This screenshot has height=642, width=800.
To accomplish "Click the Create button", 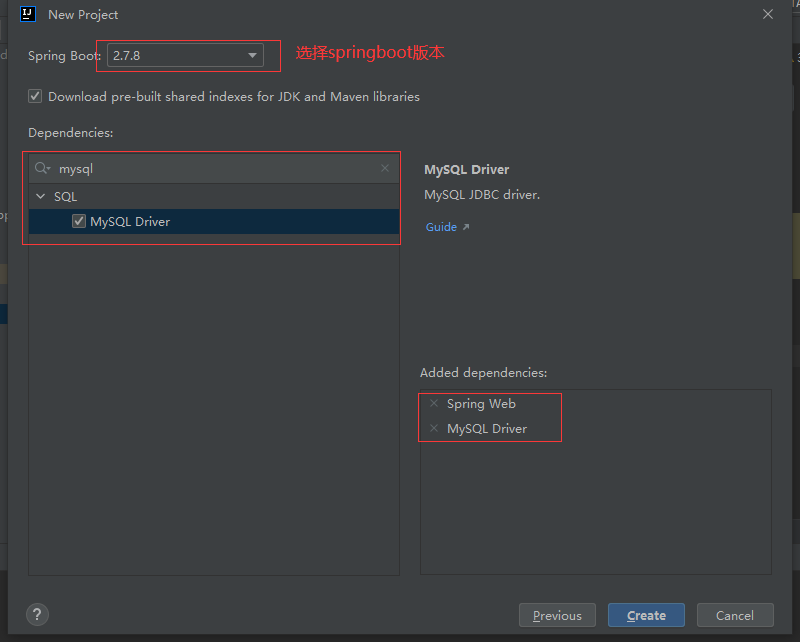I will [x=646, y=615].
